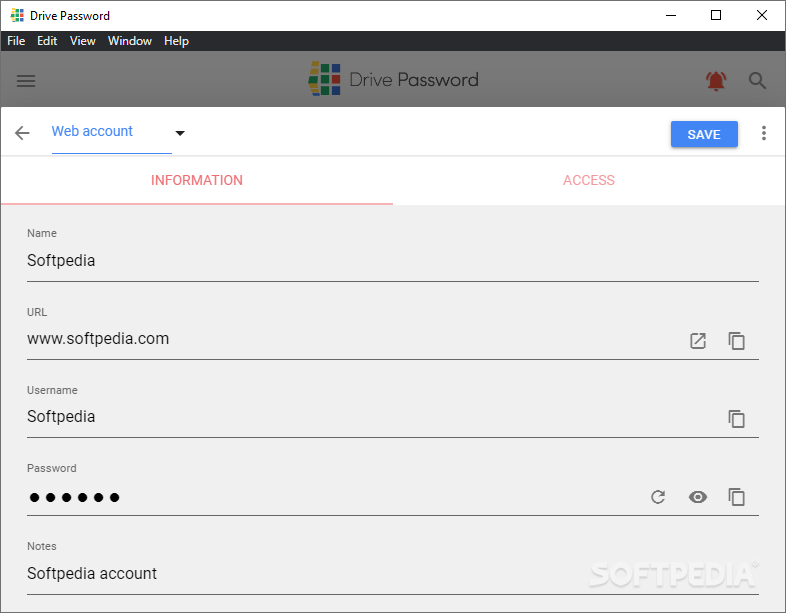The image size is (786, 613).
Task: Minimize the Drive Password window
Action: [671, 16]
